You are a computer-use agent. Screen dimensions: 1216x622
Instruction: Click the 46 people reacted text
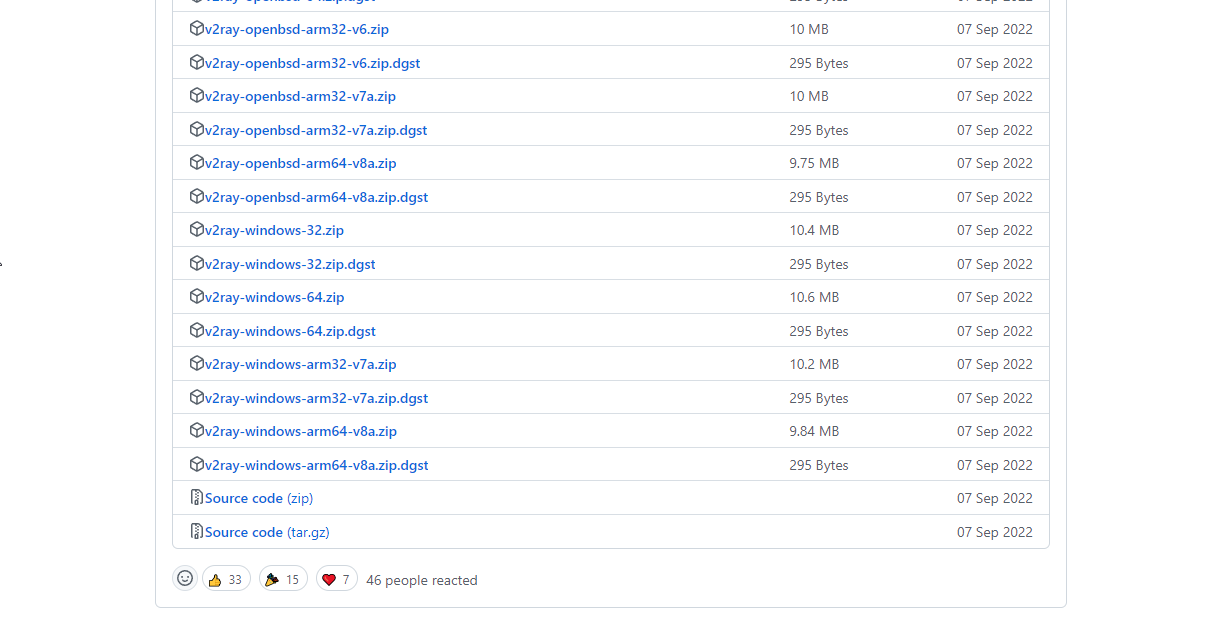point(422,580)
